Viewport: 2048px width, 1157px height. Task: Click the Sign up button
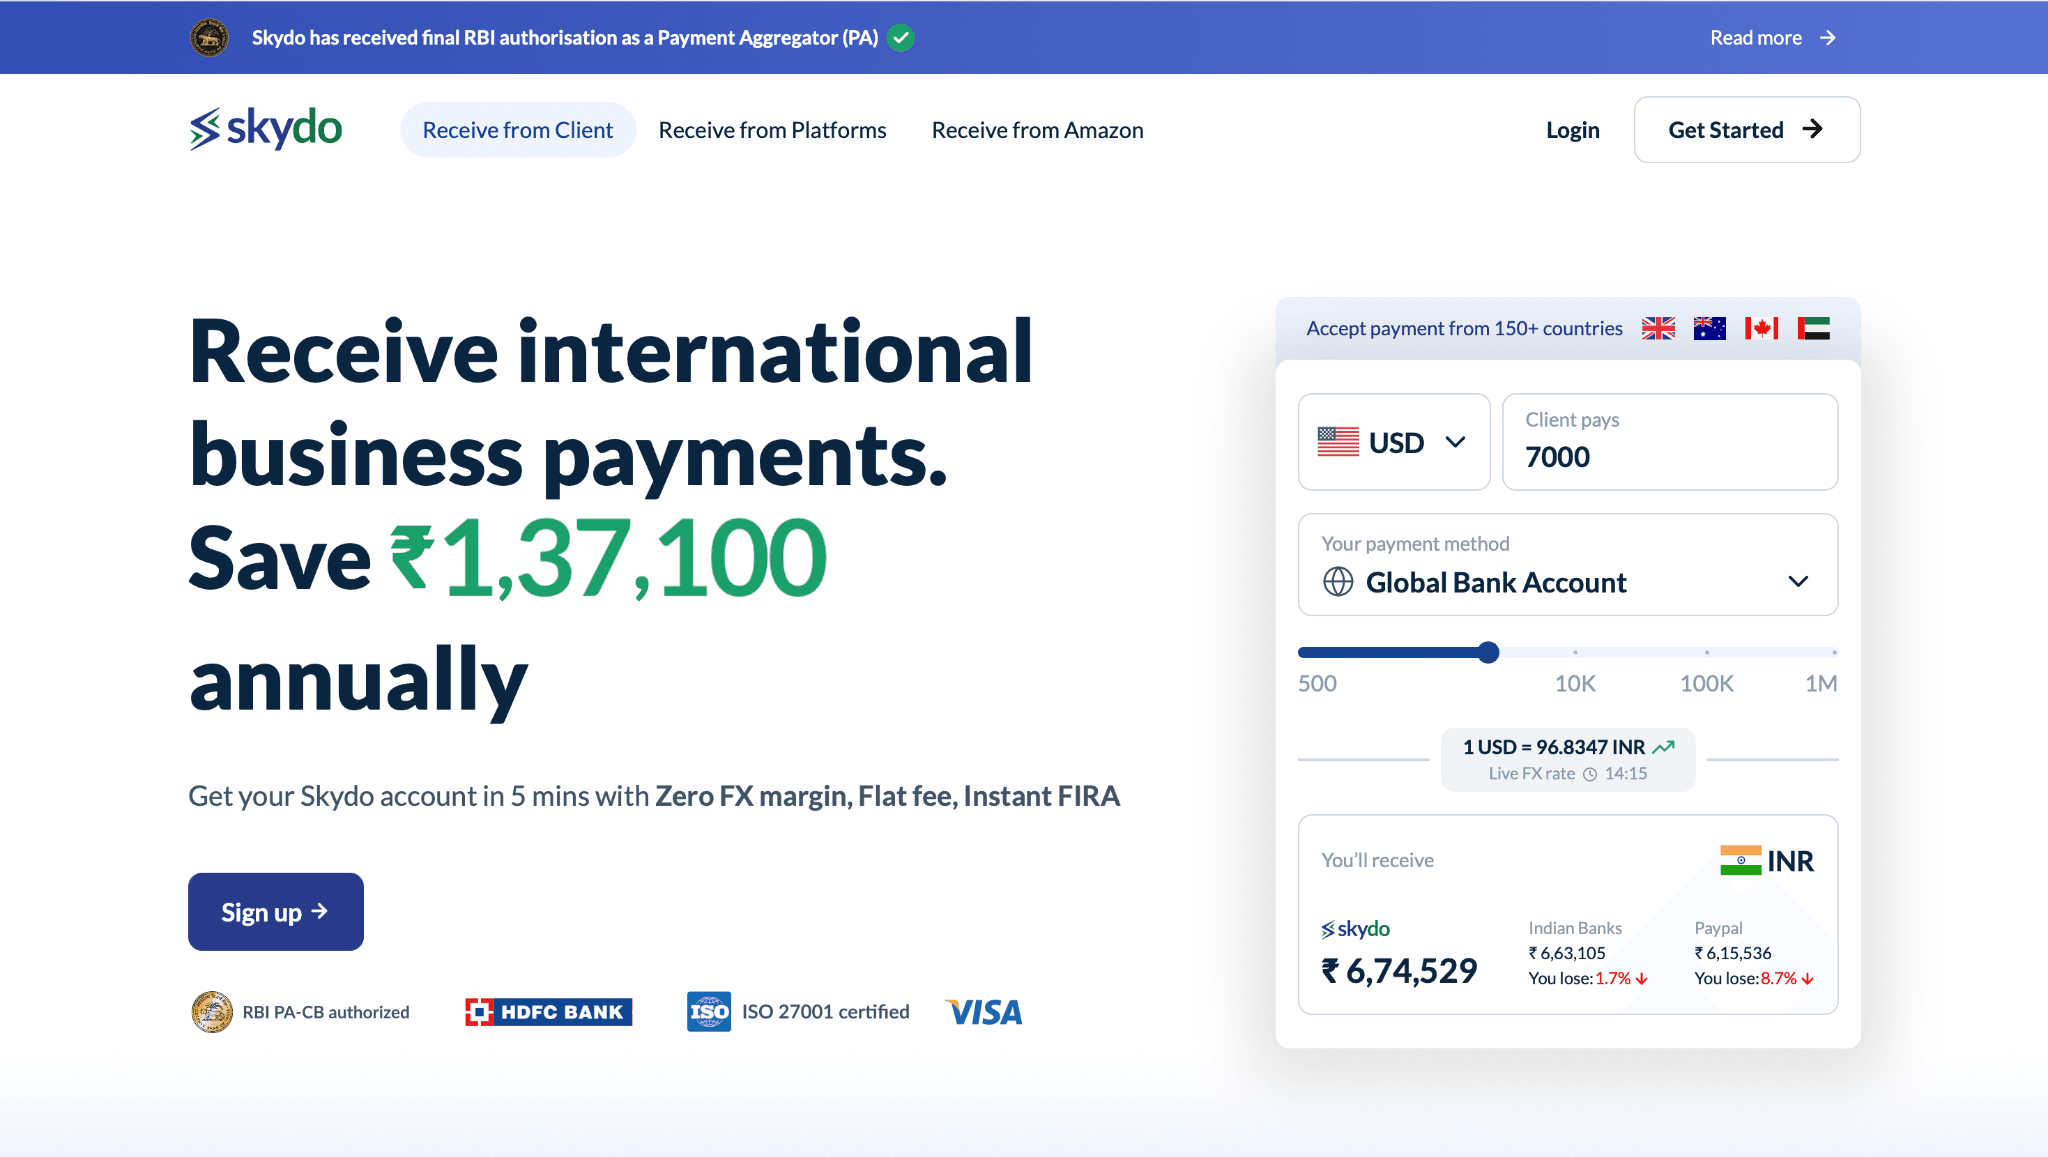point(276,912)
